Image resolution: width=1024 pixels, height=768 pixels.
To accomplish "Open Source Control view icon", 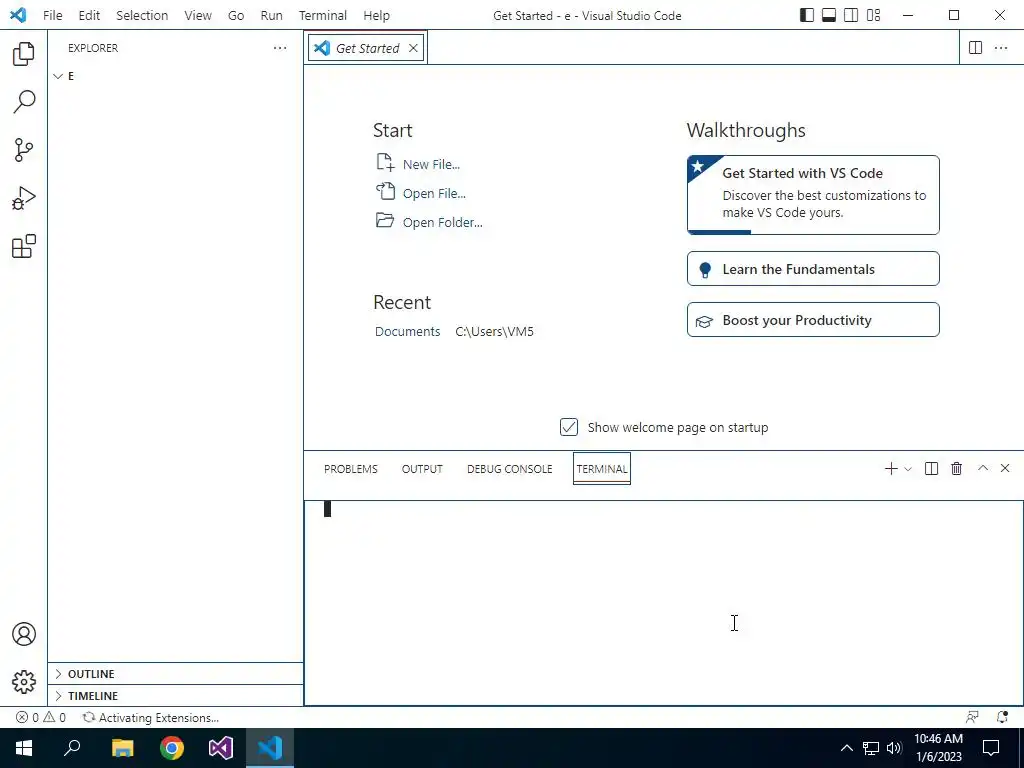I will (24, 150).
